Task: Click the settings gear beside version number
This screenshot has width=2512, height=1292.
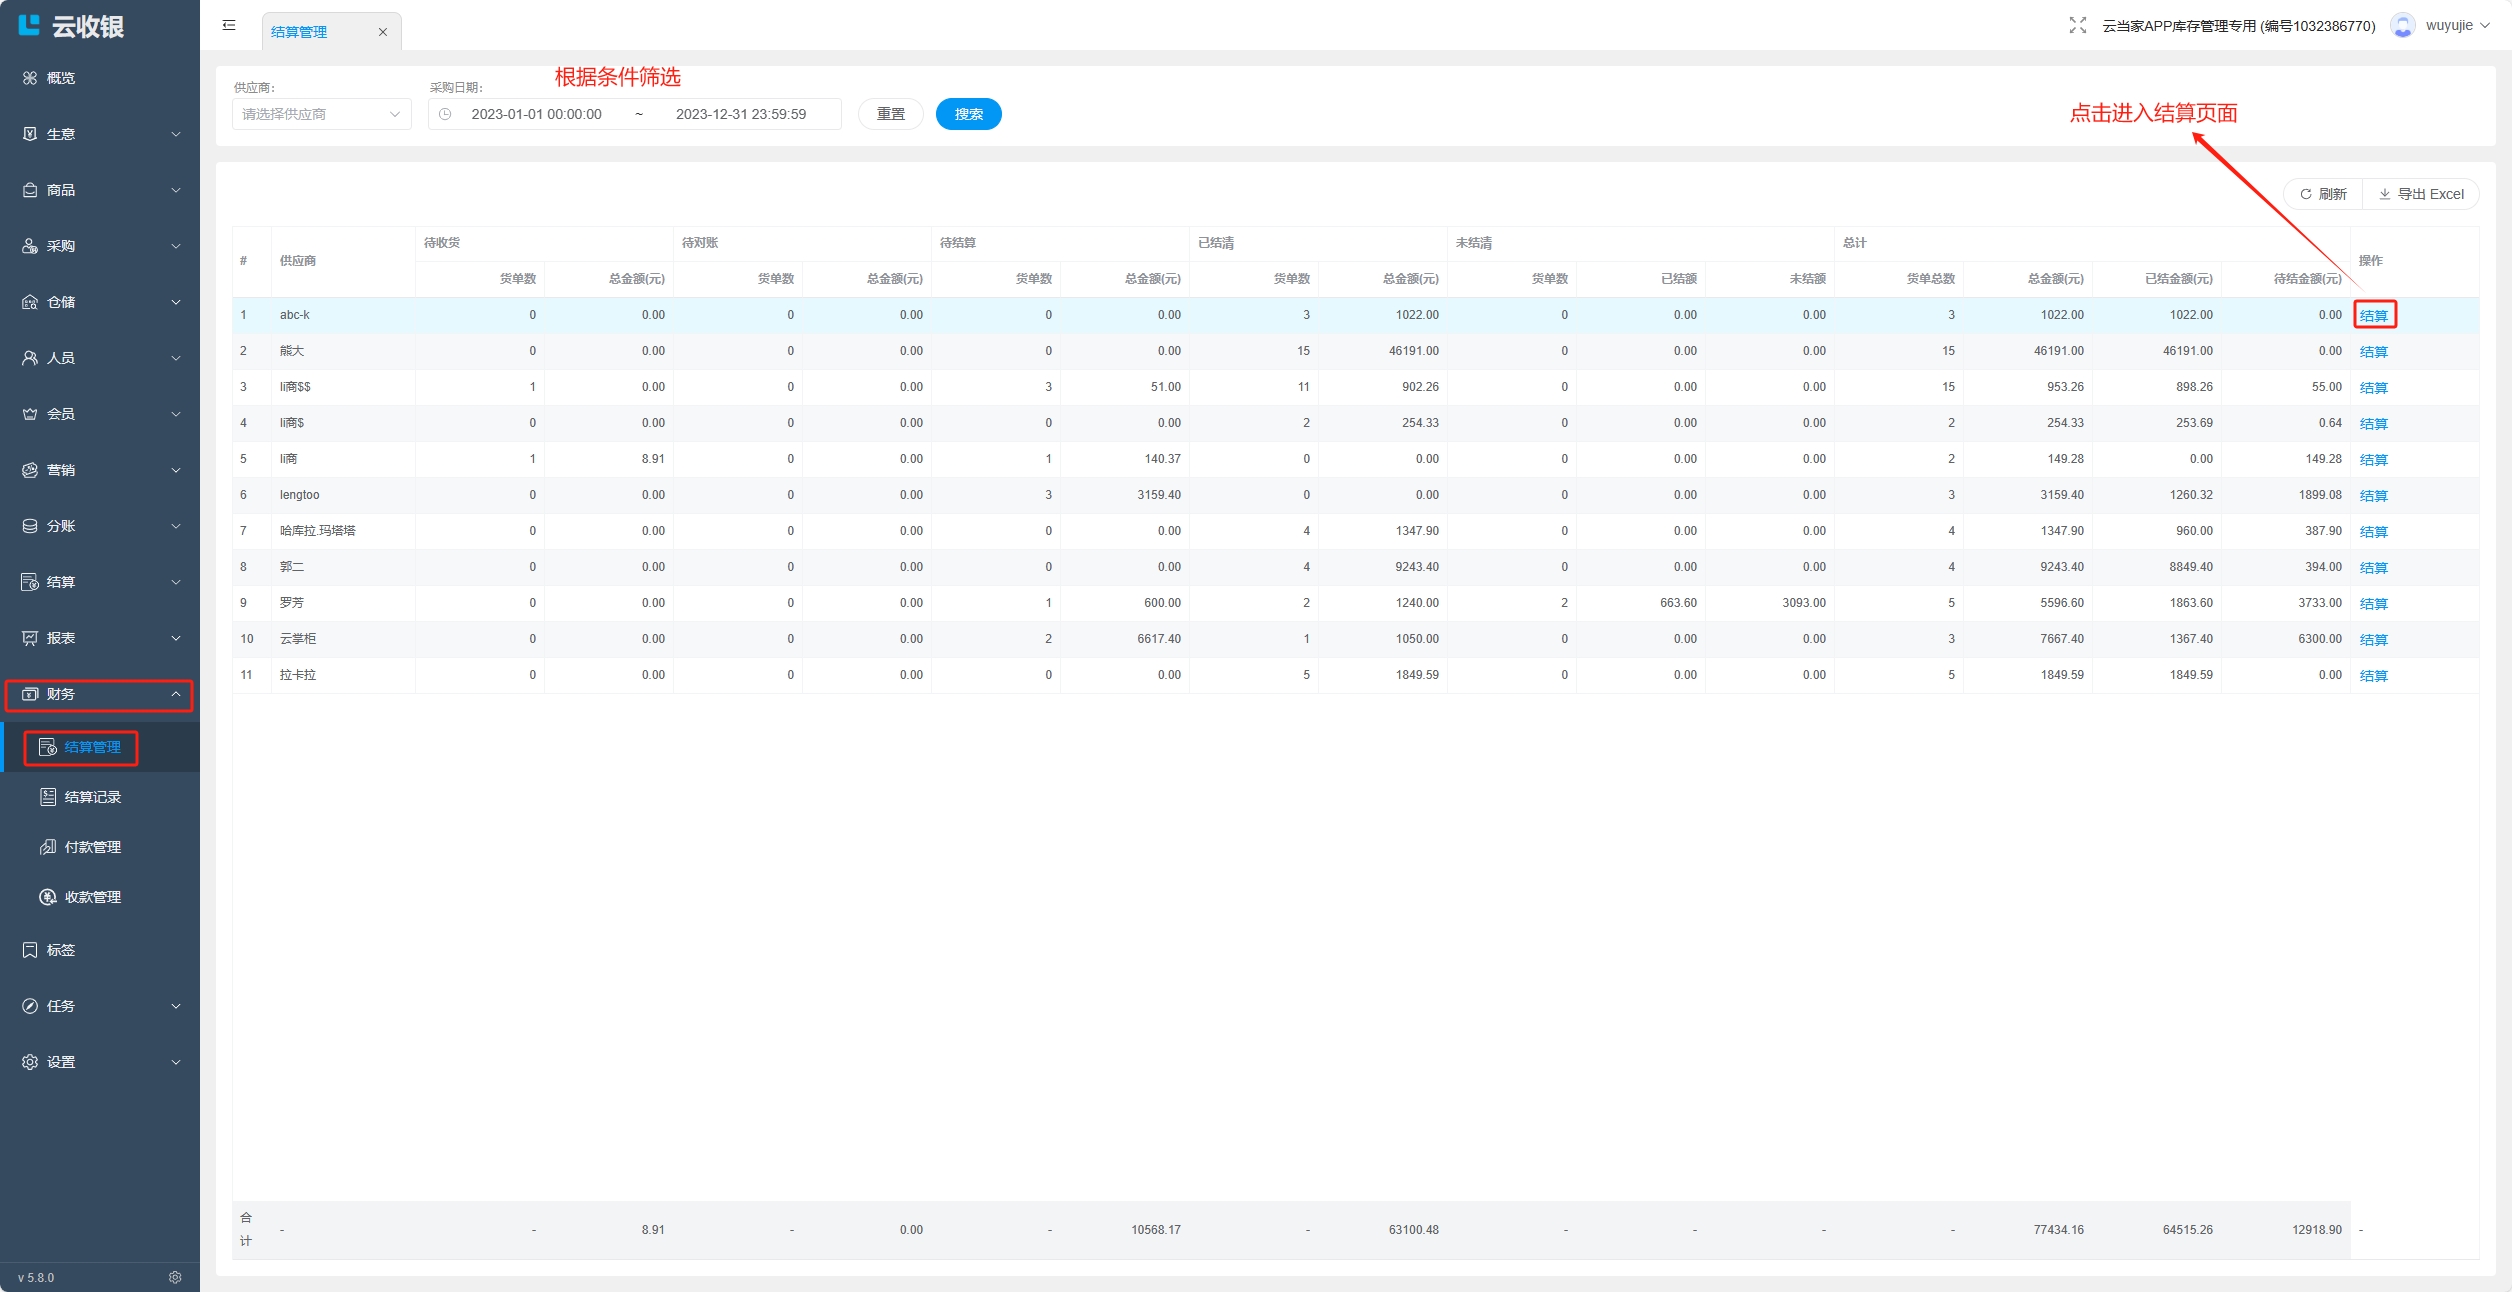Action: pos(175,1277)
